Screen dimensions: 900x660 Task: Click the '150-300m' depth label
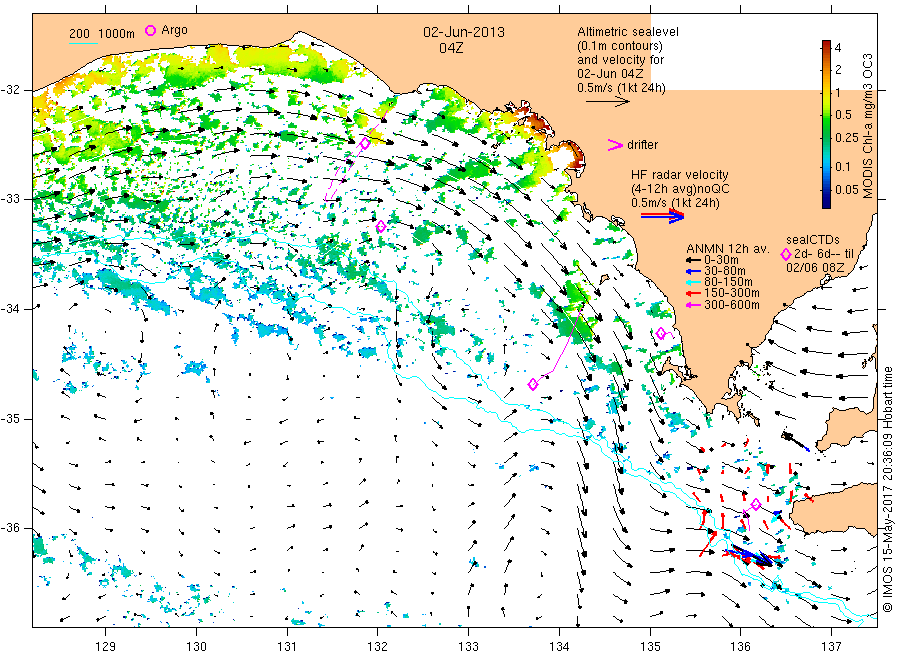pyautogui.click(x=731, y=294)
